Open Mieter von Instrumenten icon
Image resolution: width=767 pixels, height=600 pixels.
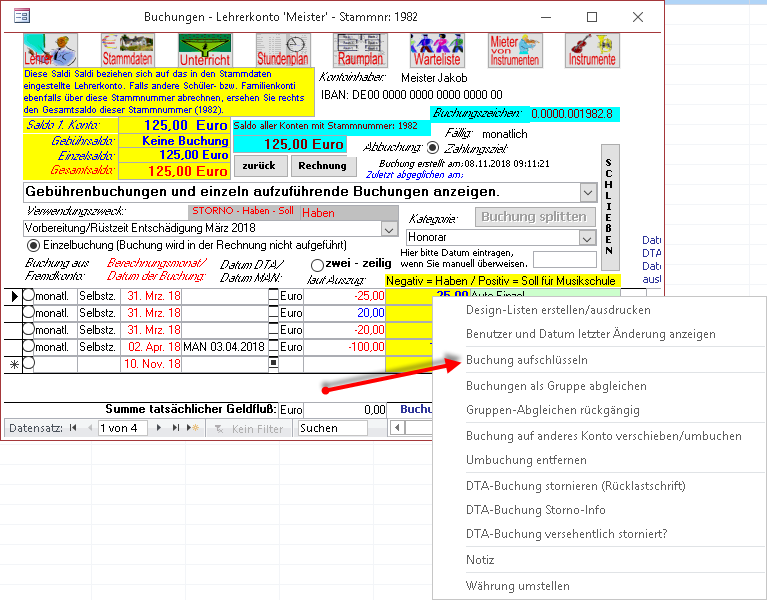click(514, 50)
